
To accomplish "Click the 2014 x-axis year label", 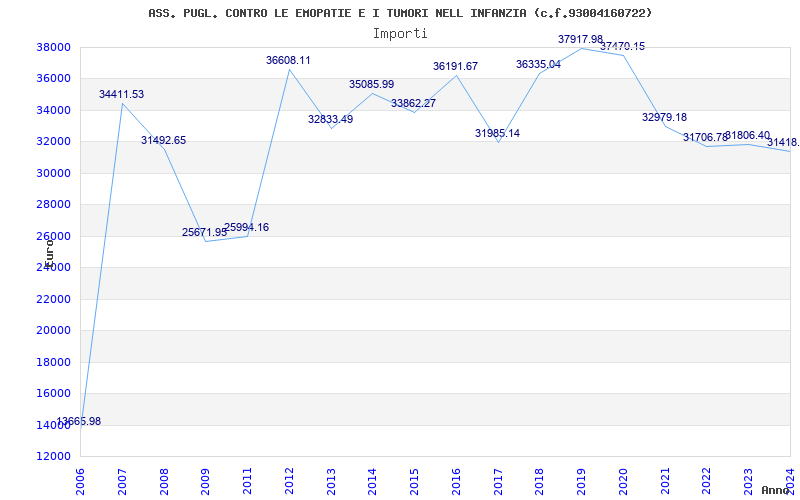I will coord(372,482).
